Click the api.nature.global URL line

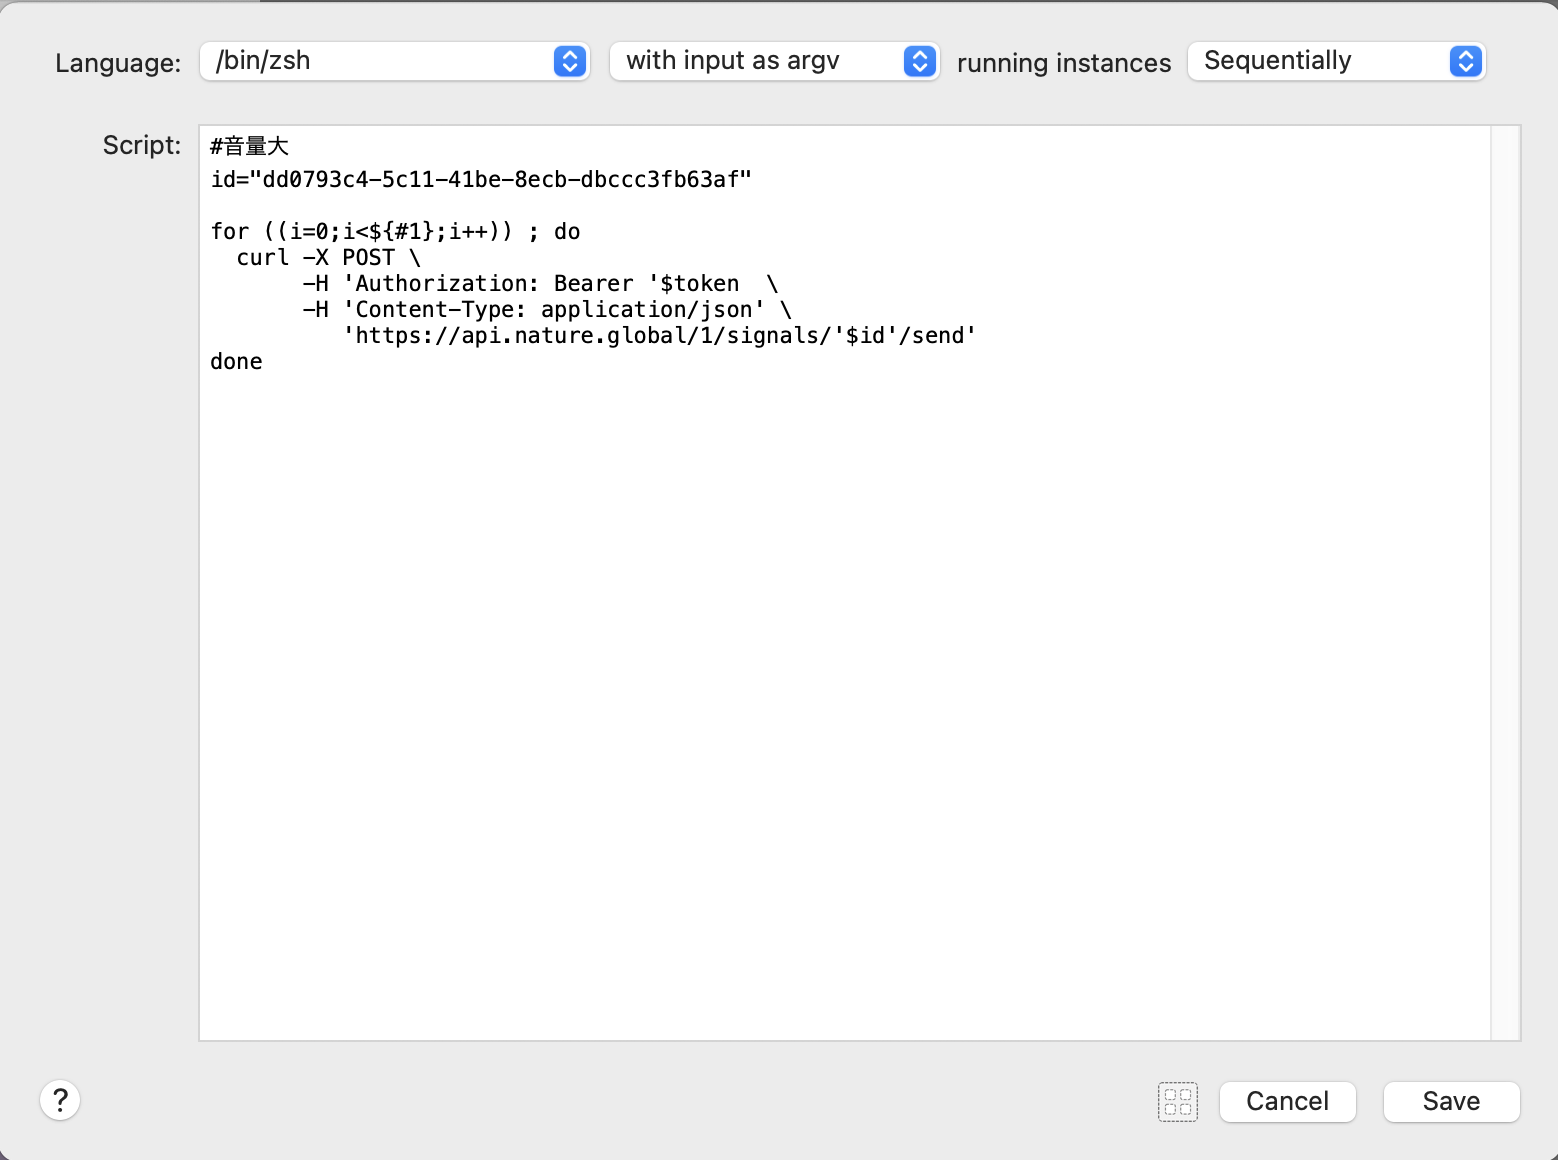659,336
